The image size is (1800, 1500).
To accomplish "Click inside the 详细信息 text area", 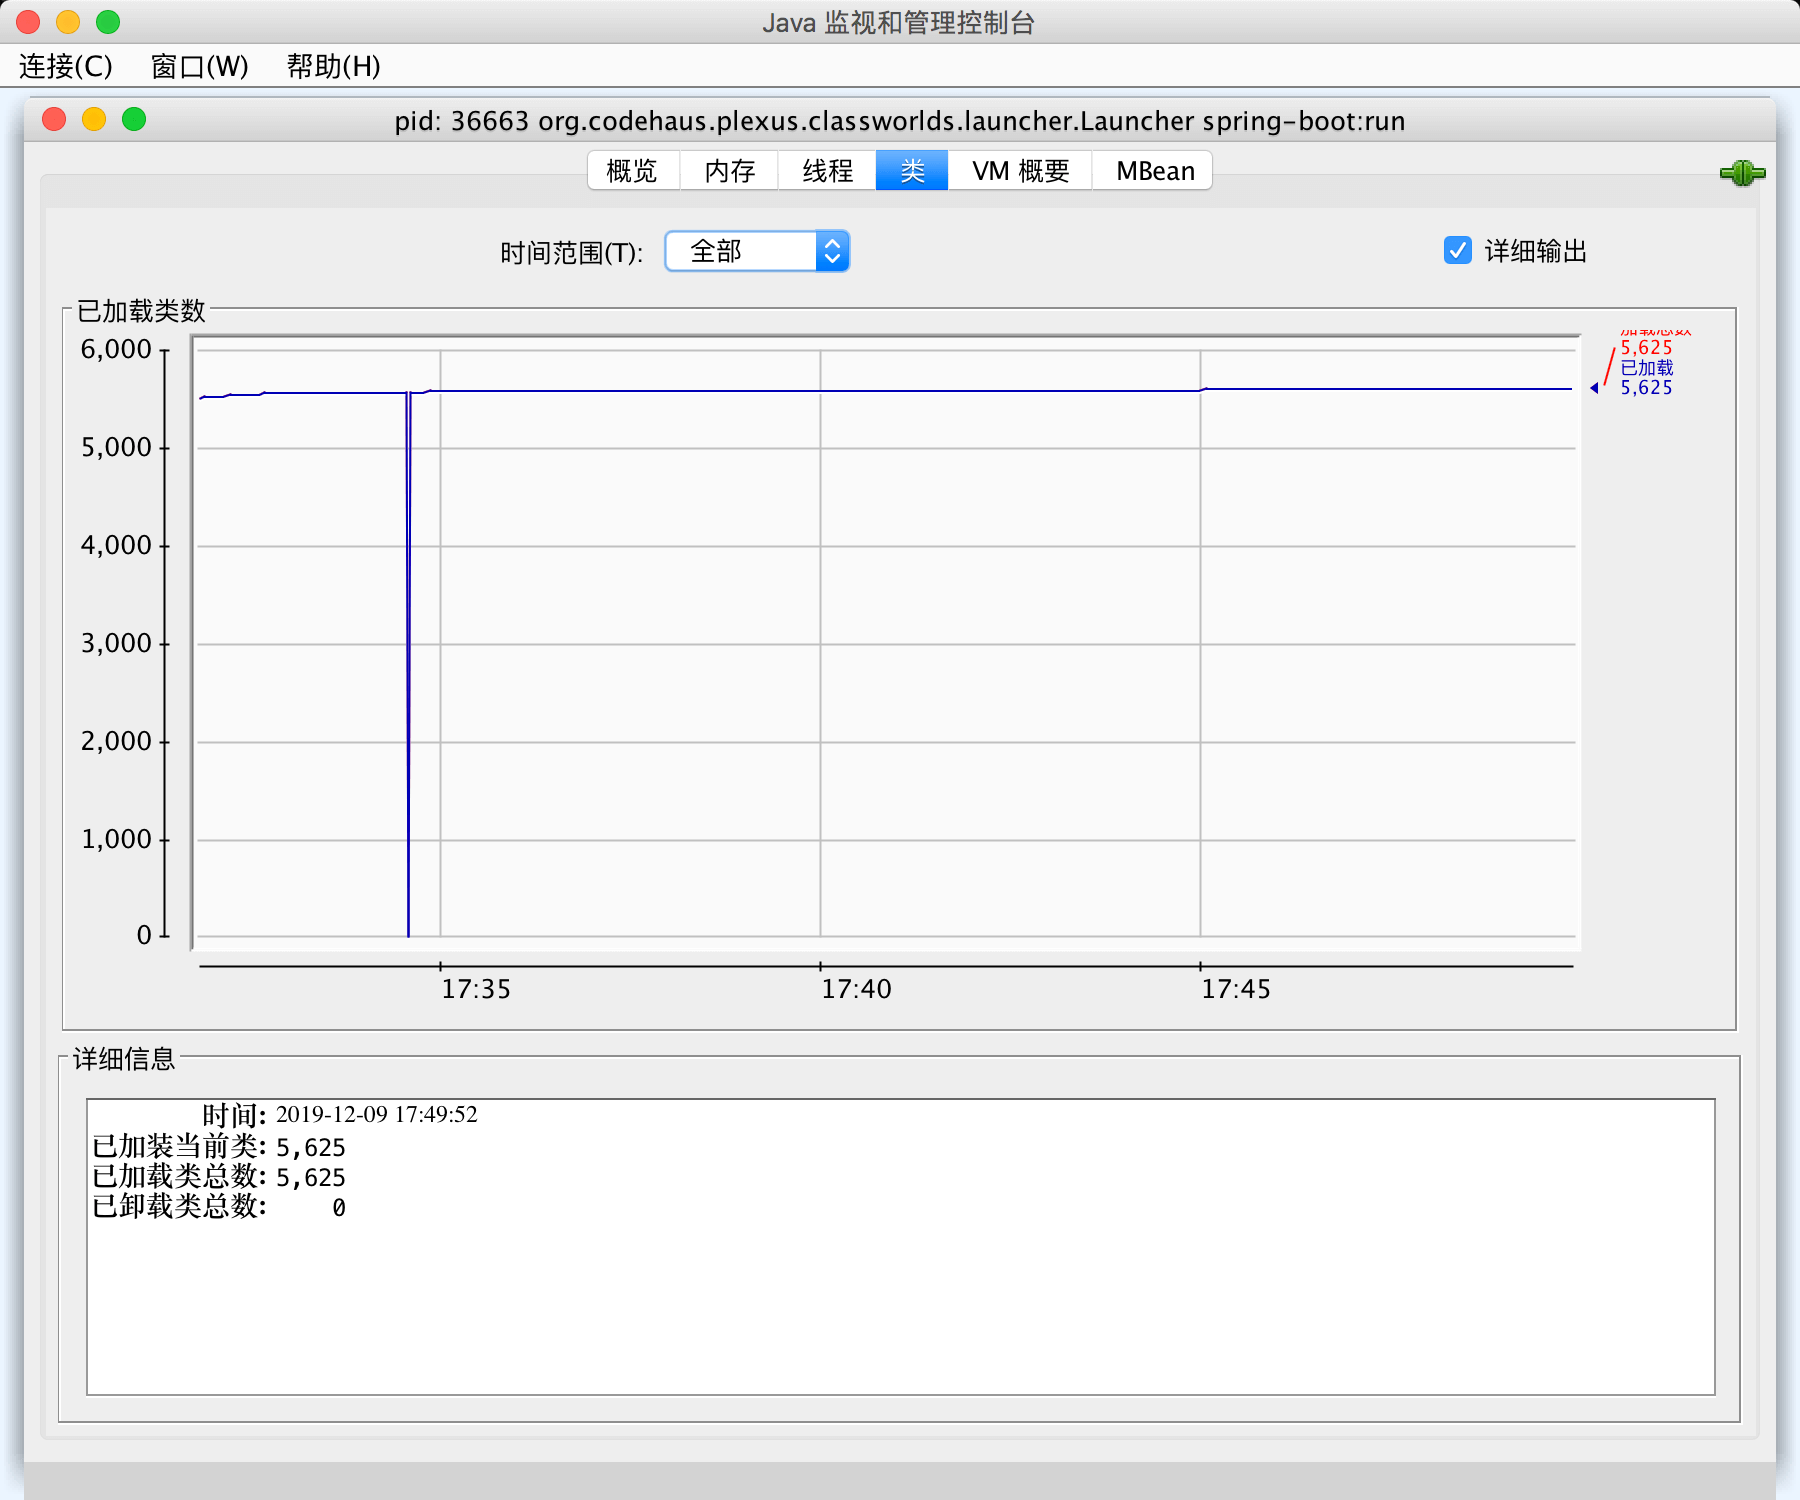I will point(900,1300).
